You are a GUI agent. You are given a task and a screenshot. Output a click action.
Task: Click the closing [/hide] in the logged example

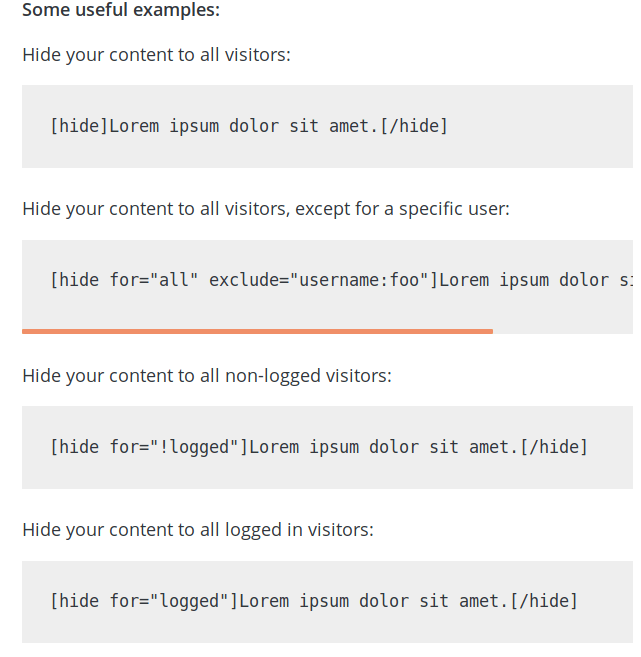click(x=544, y=601)
